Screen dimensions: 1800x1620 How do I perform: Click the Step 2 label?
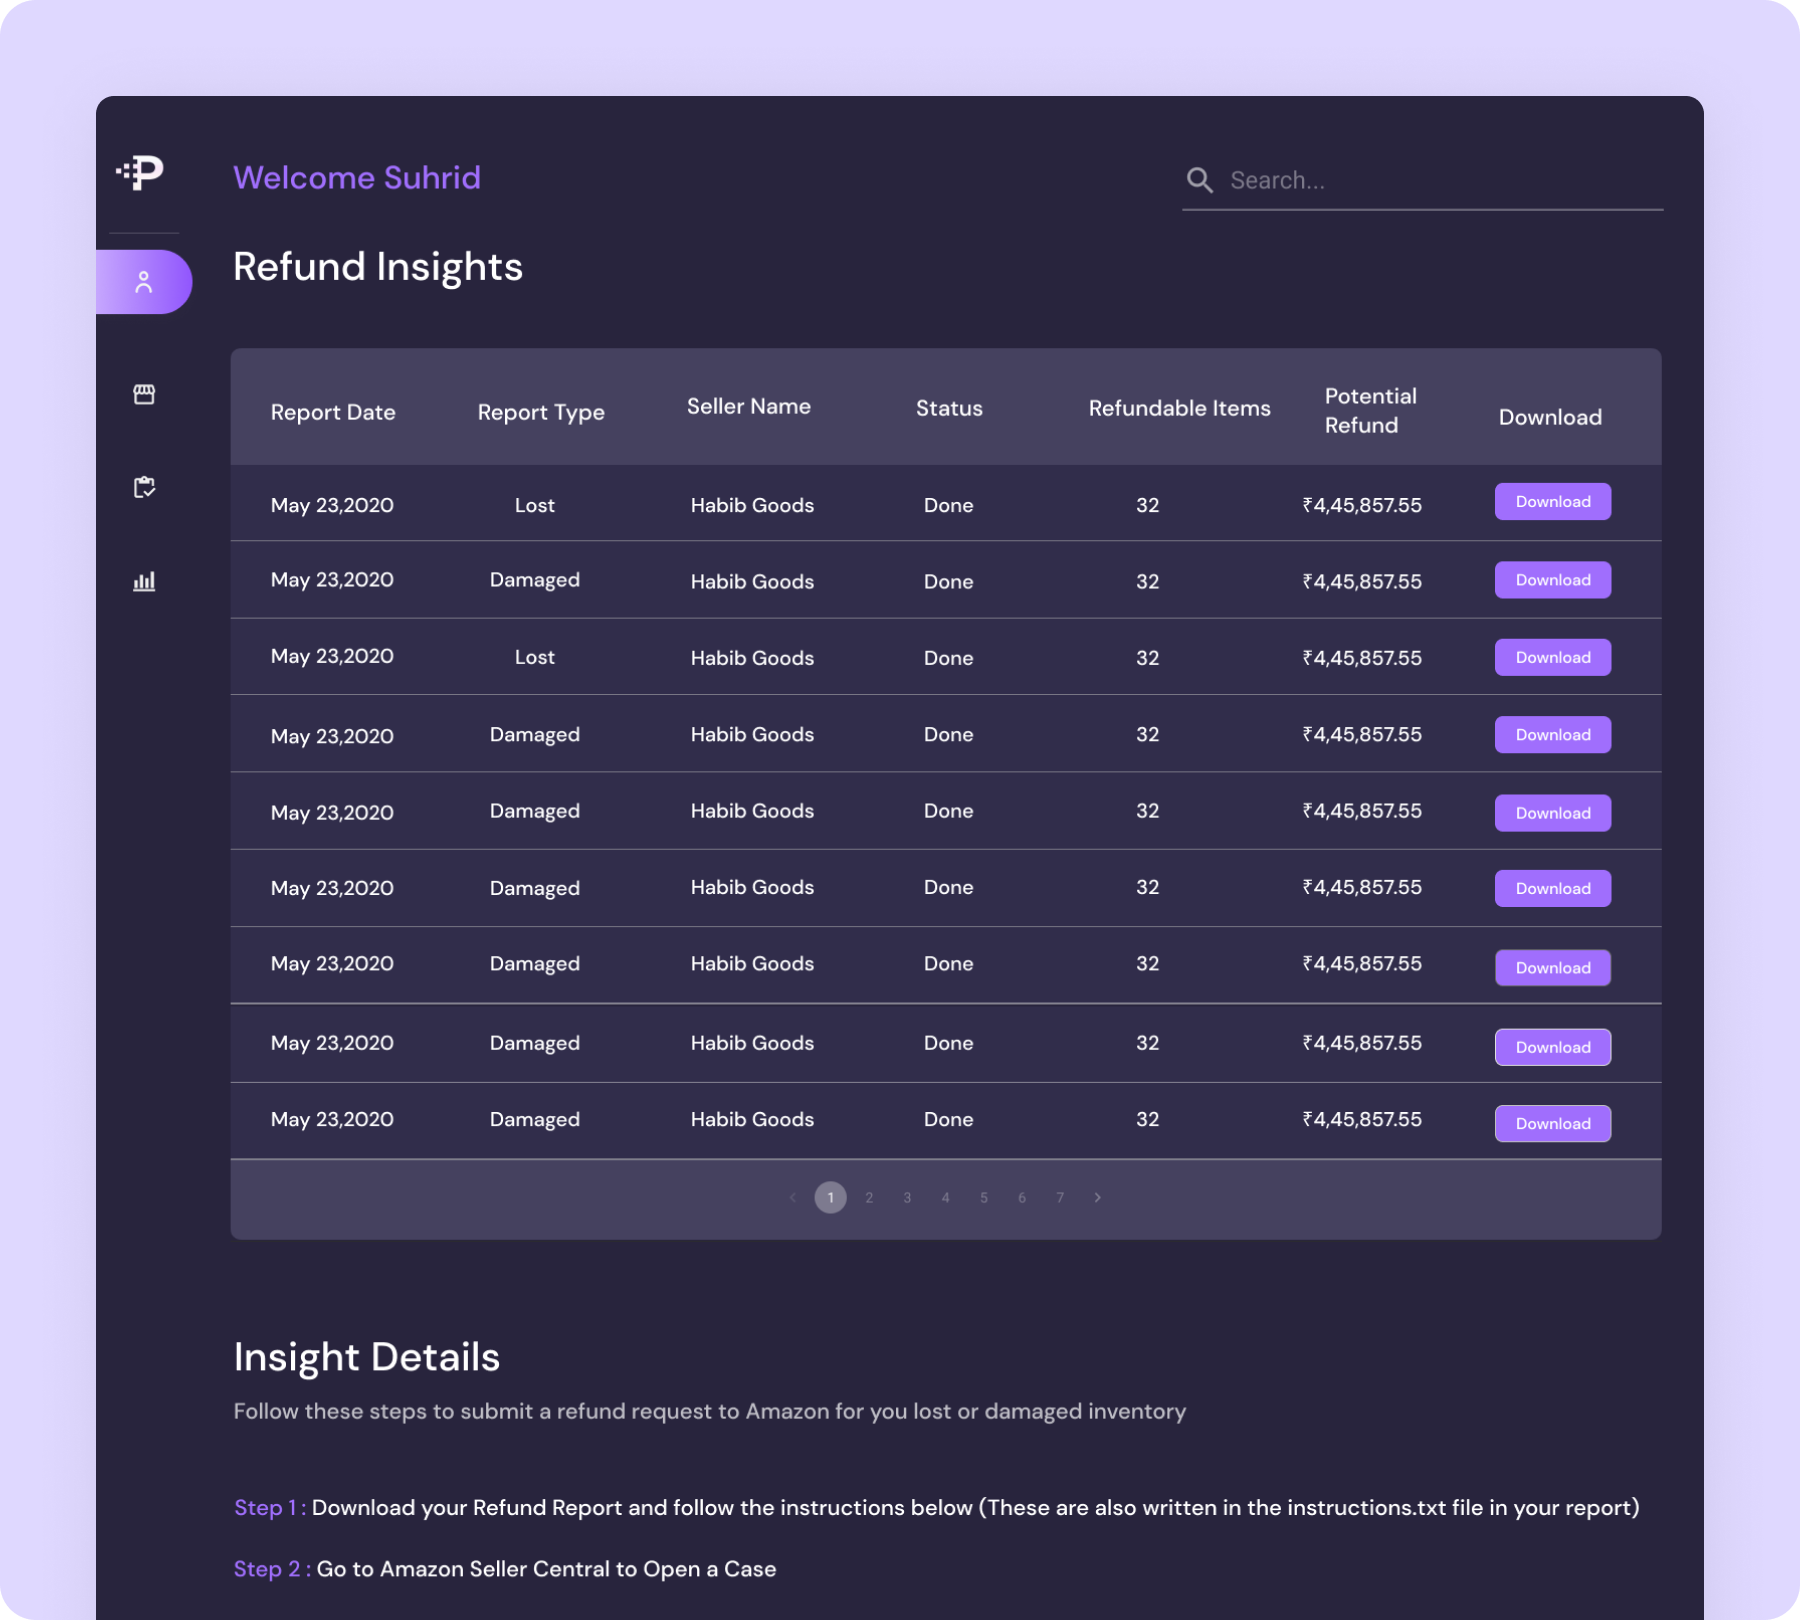pos(272,1569)
